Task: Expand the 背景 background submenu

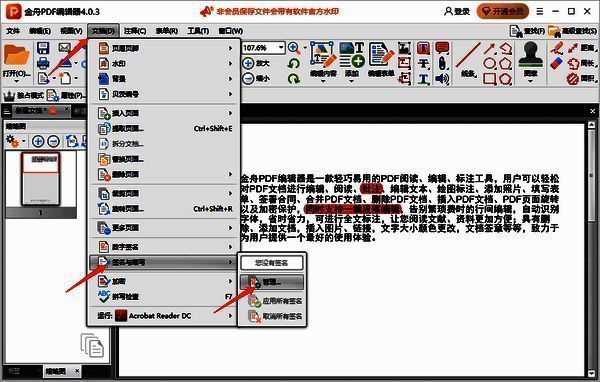Action: point(165,79)
